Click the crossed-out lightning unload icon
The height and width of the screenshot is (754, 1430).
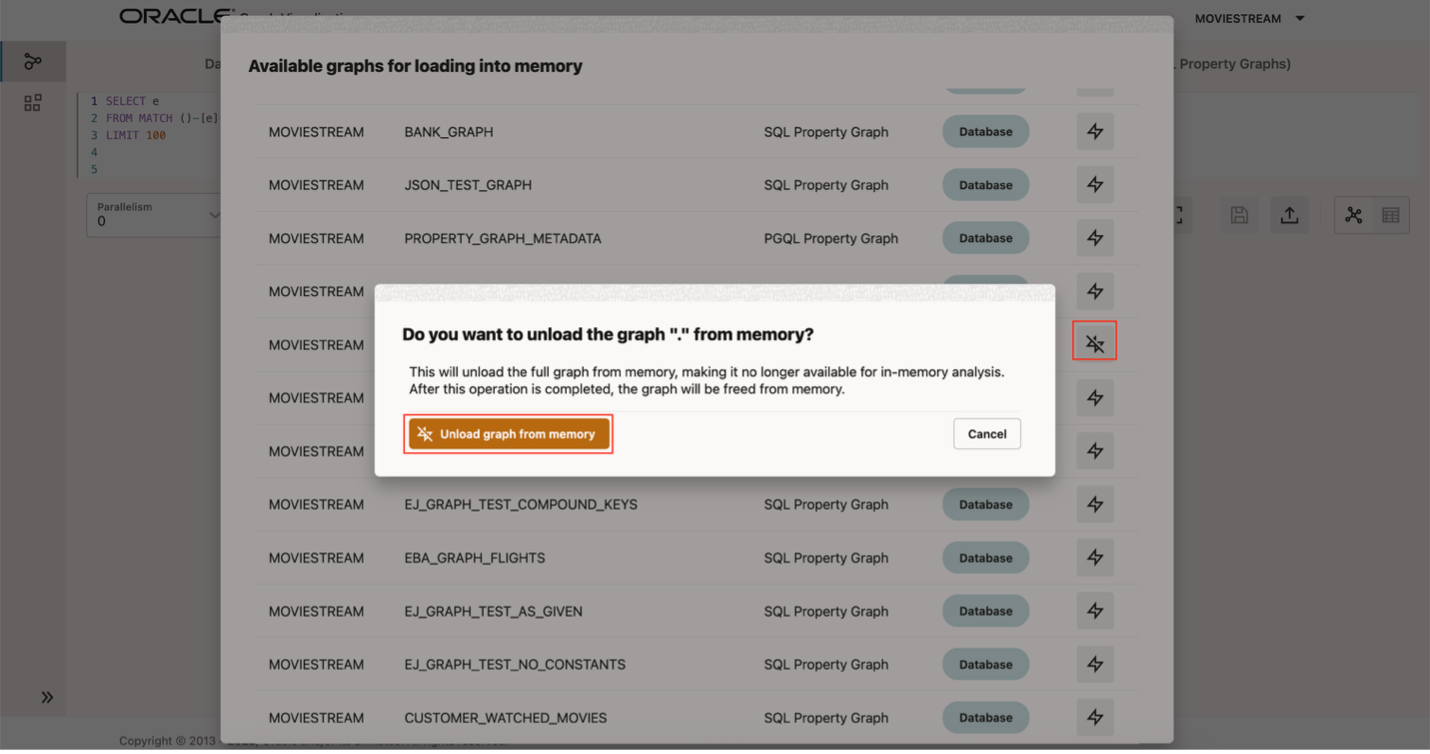click(x=1095, y=345)
